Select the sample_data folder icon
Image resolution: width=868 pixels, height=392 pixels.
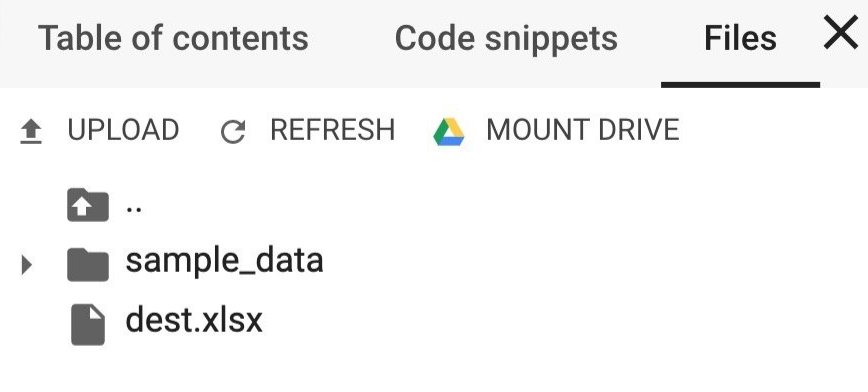(x=87, y=265)
